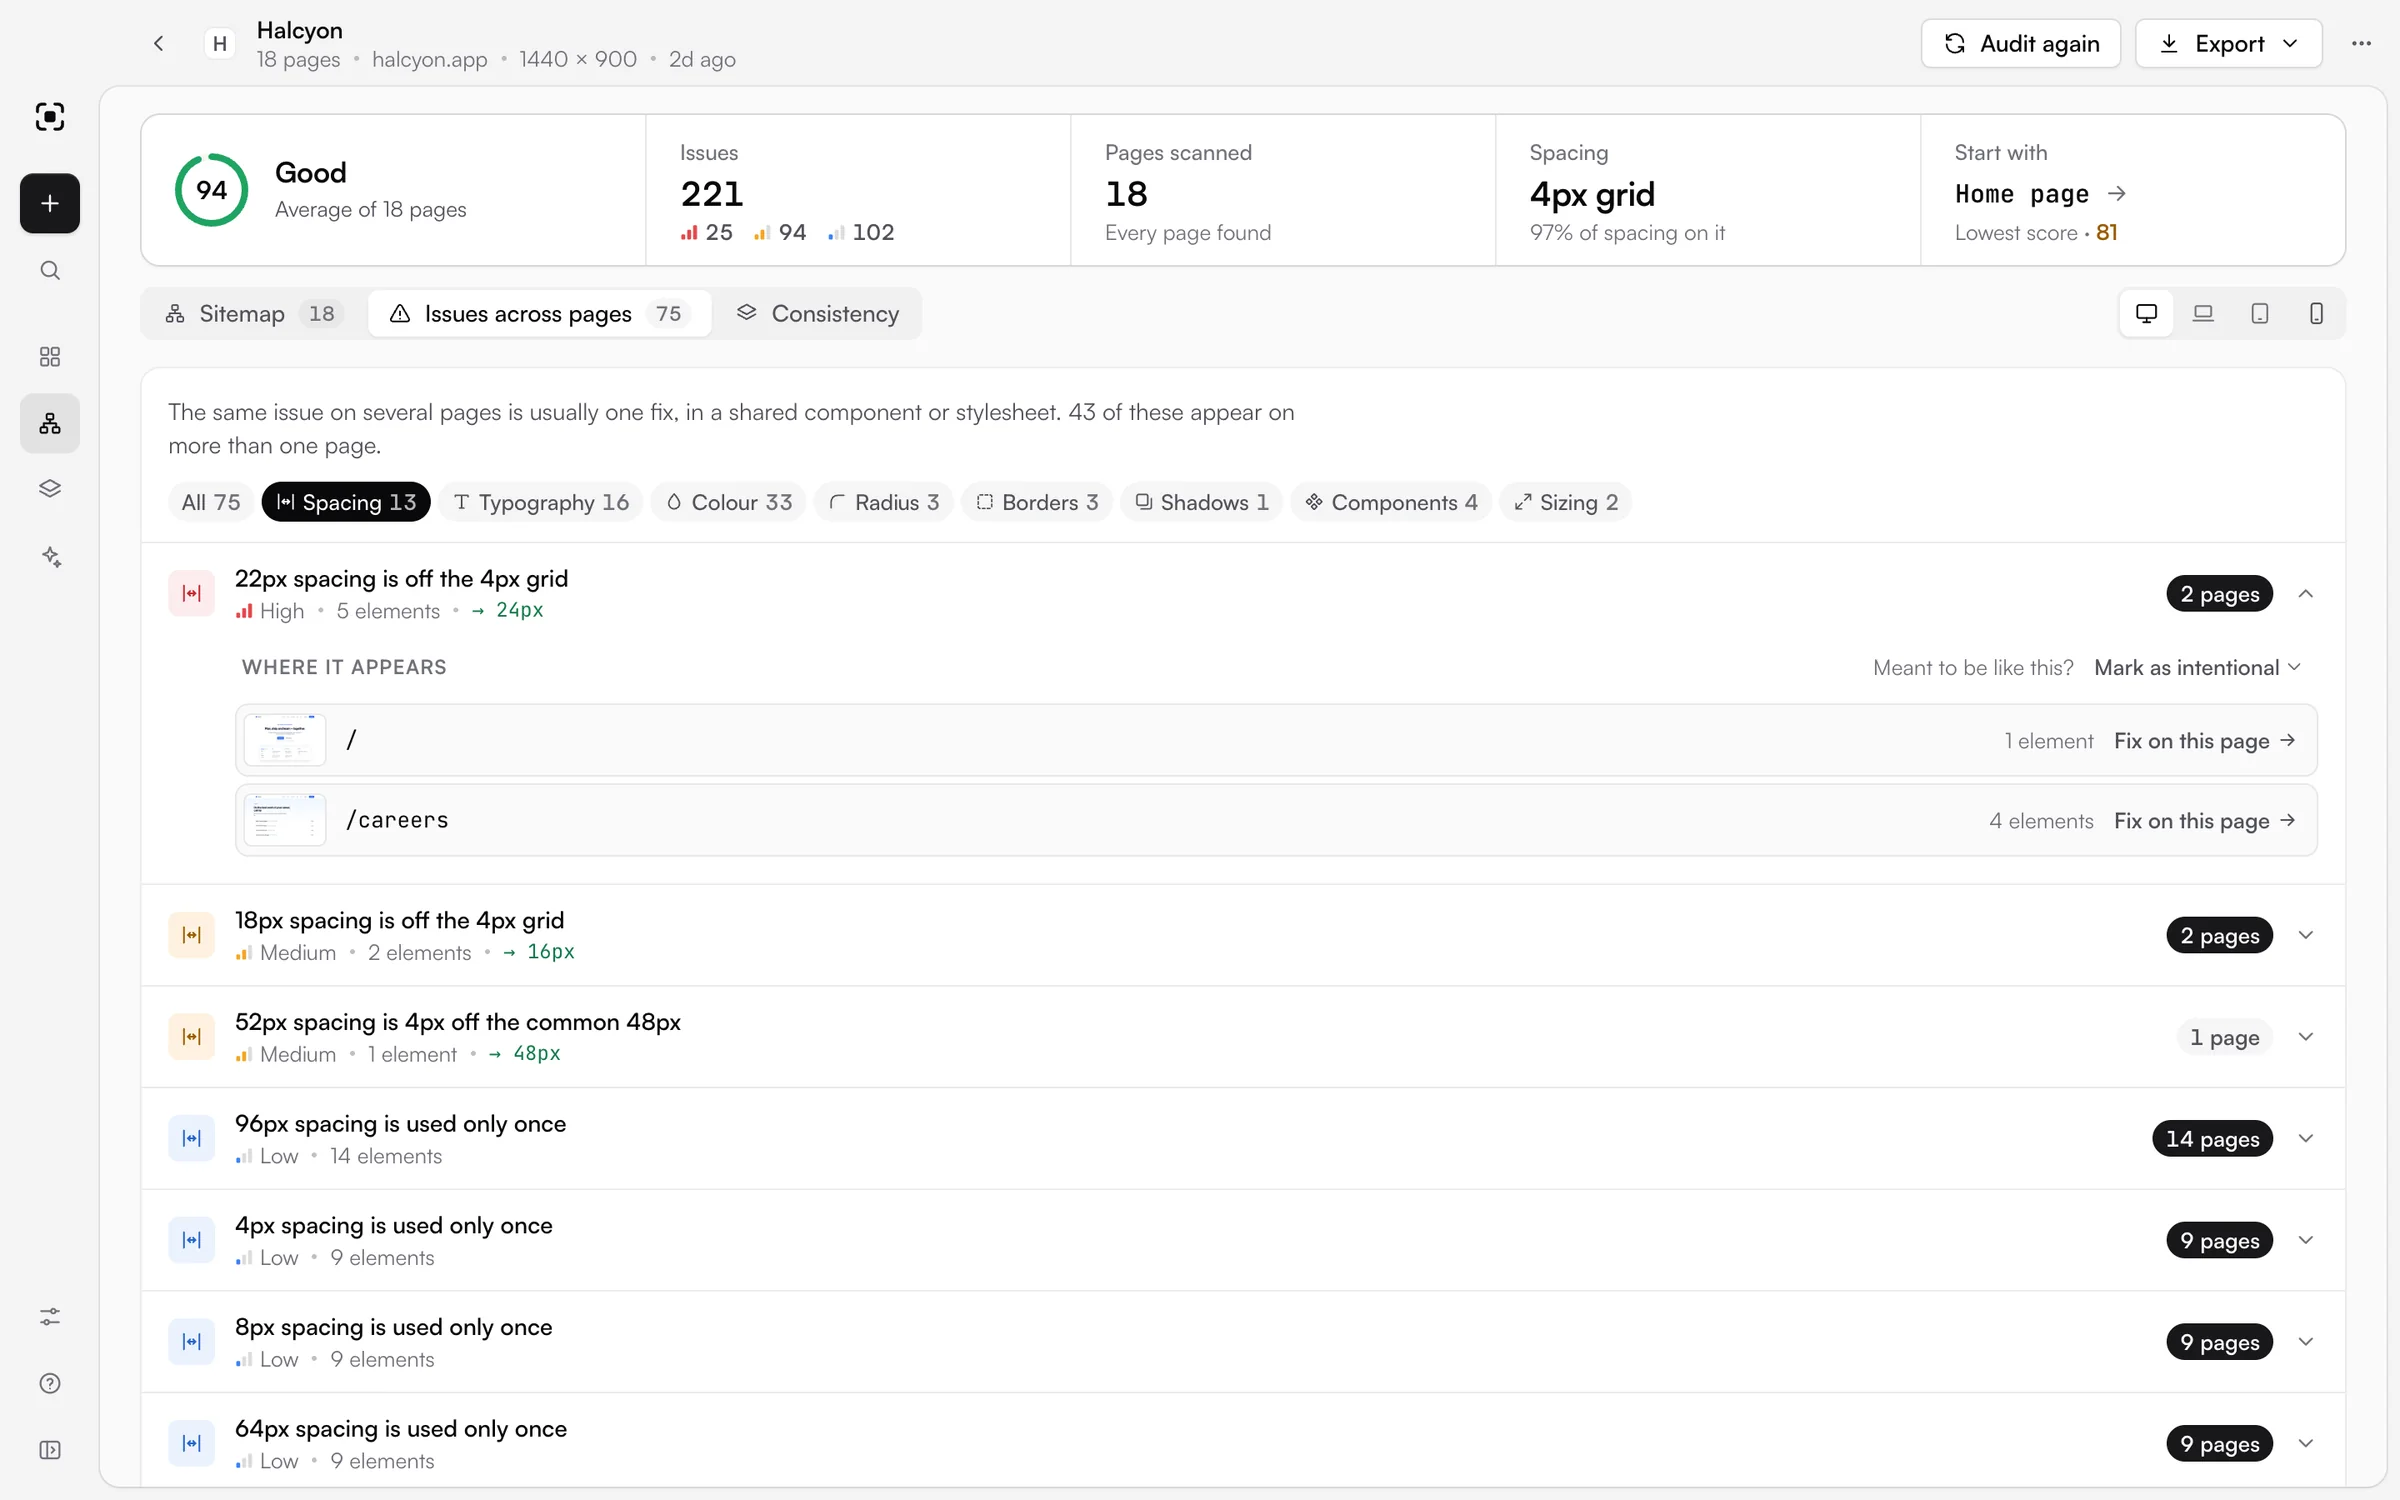This screenshot has height=1500, width=2400.
Task: Click Fix on this page for the / row
Action: [x=2205, y=741]
